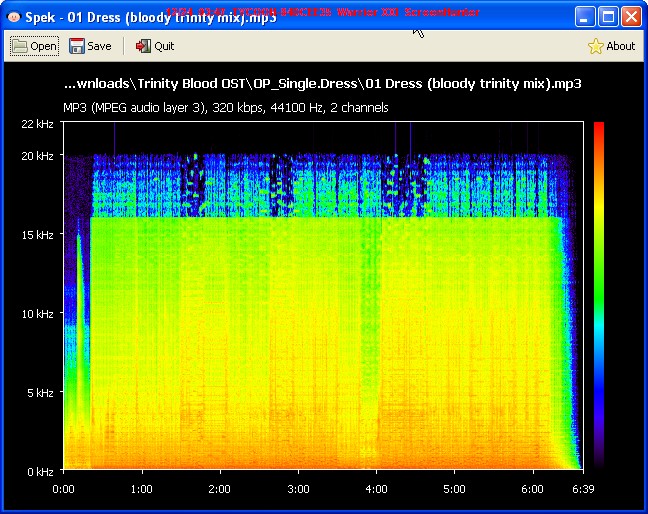648x514 pixels.
Task: Click the 15 kHz frequency axis label
Action: [37, 235]
